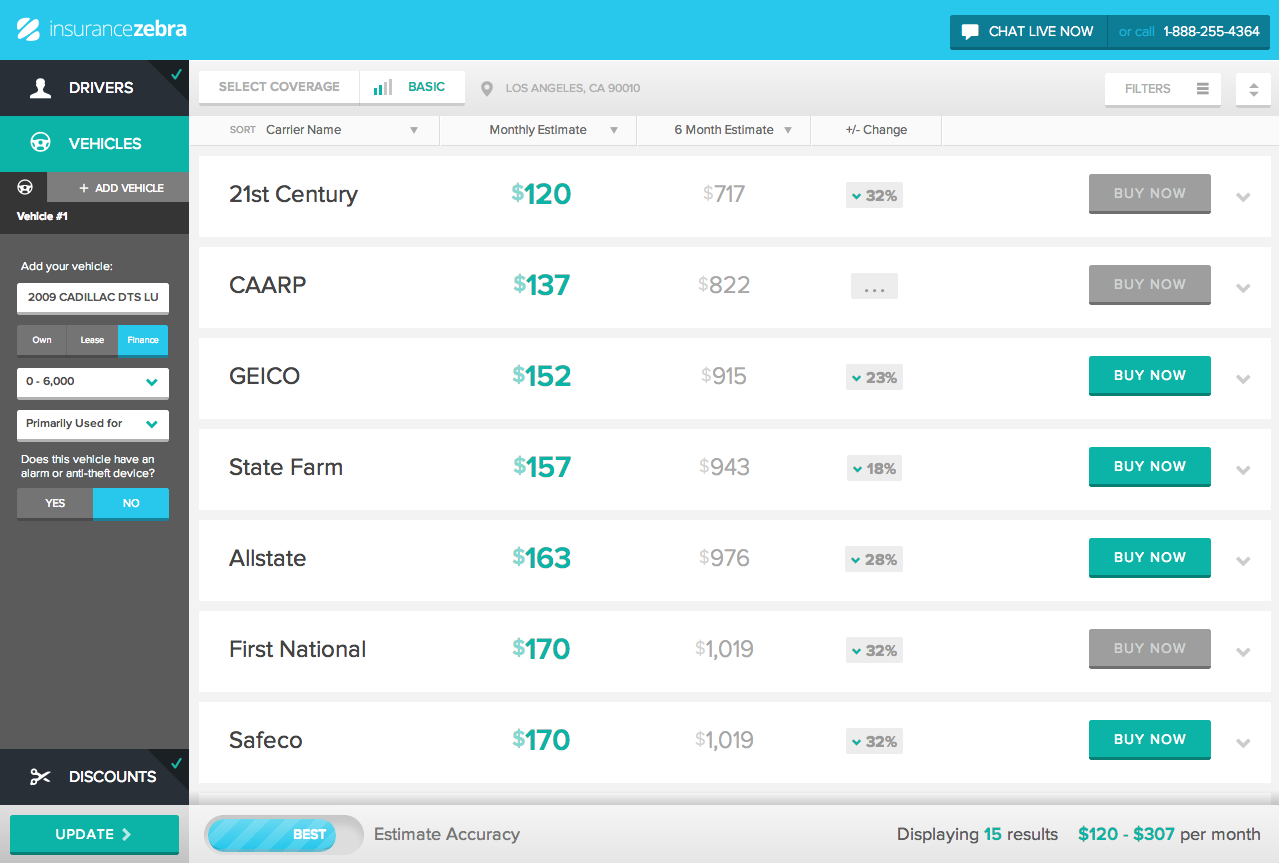
Task: Click the Filters hamburger icon
Action: click(1202, 88)
